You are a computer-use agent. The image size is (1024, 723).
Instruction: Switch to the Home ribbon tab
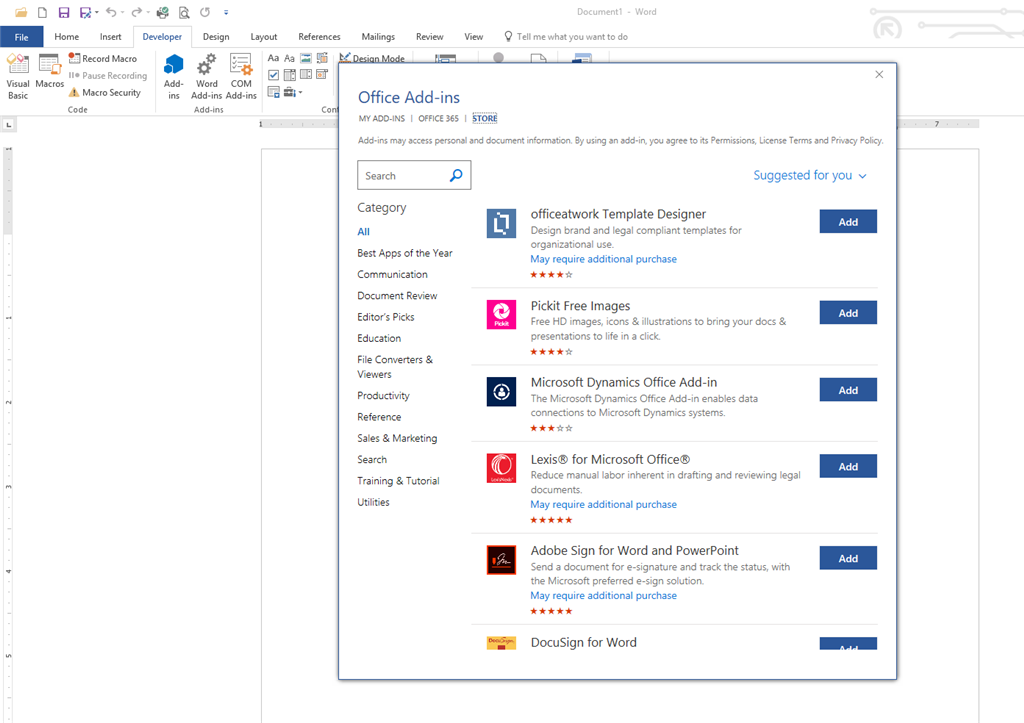67,37
